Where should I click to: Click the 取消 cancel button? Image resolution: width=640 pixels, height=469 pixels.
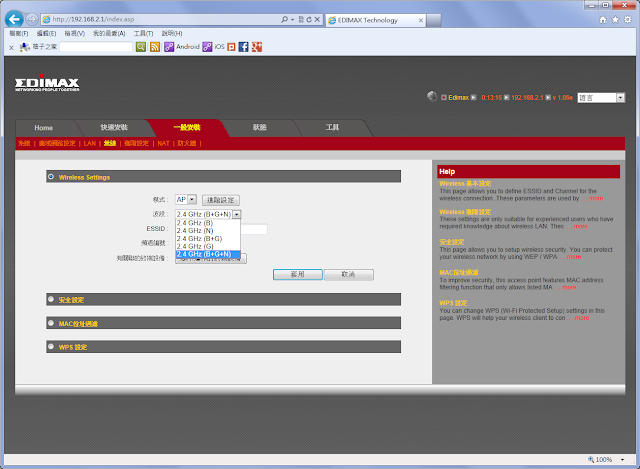pyautogui.click(x=349, y=274)
